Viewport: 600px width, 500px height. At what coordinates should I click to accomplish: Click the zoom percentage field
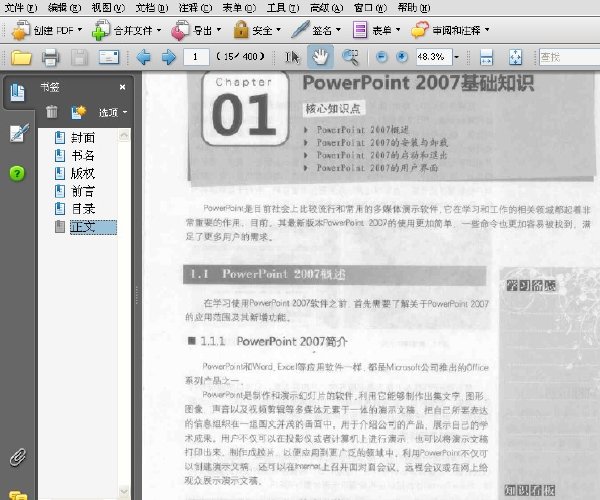coord(434,57)
